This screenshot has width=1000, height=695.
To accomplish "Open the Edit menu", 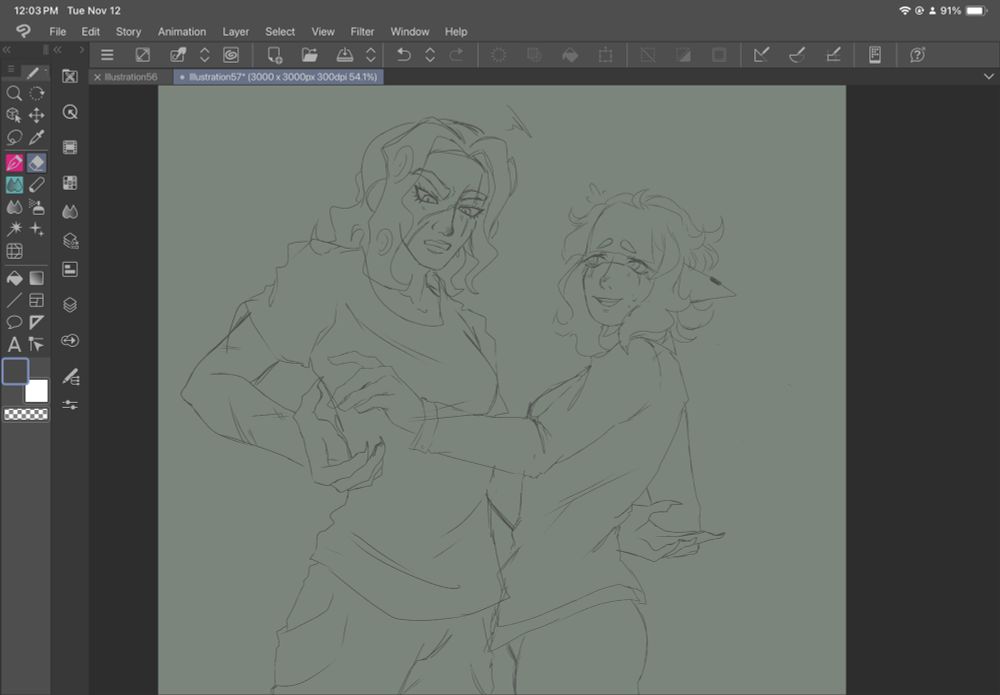I will click(91, 31).
